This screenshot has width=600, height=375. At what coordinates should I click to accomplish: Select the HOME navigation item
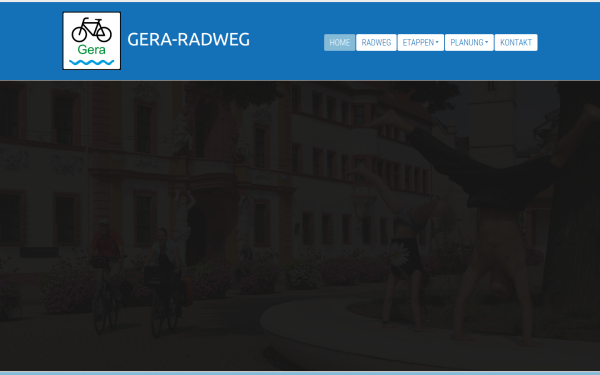tap(339, 42)
